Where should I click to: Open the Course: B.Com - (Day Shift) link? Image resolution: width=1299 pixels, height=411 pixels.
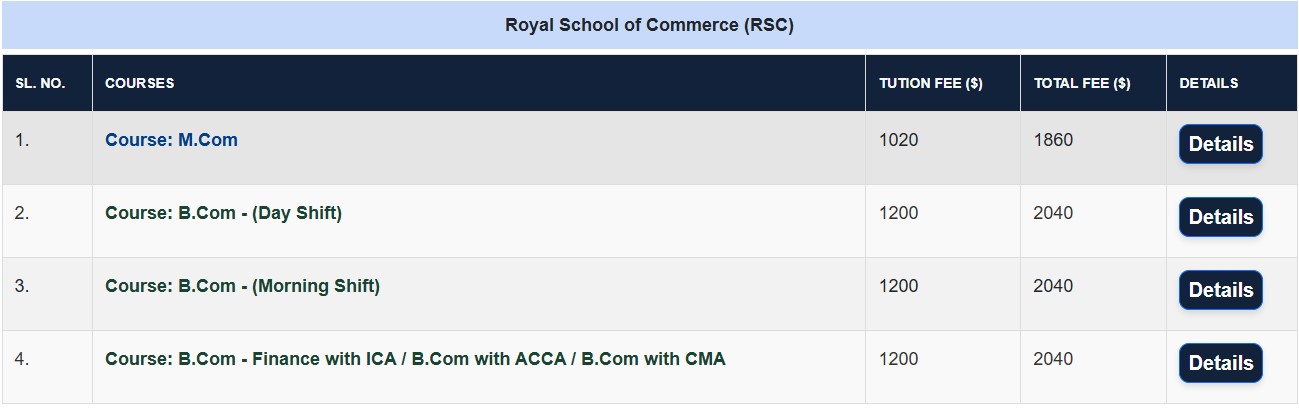coord(223,213)
